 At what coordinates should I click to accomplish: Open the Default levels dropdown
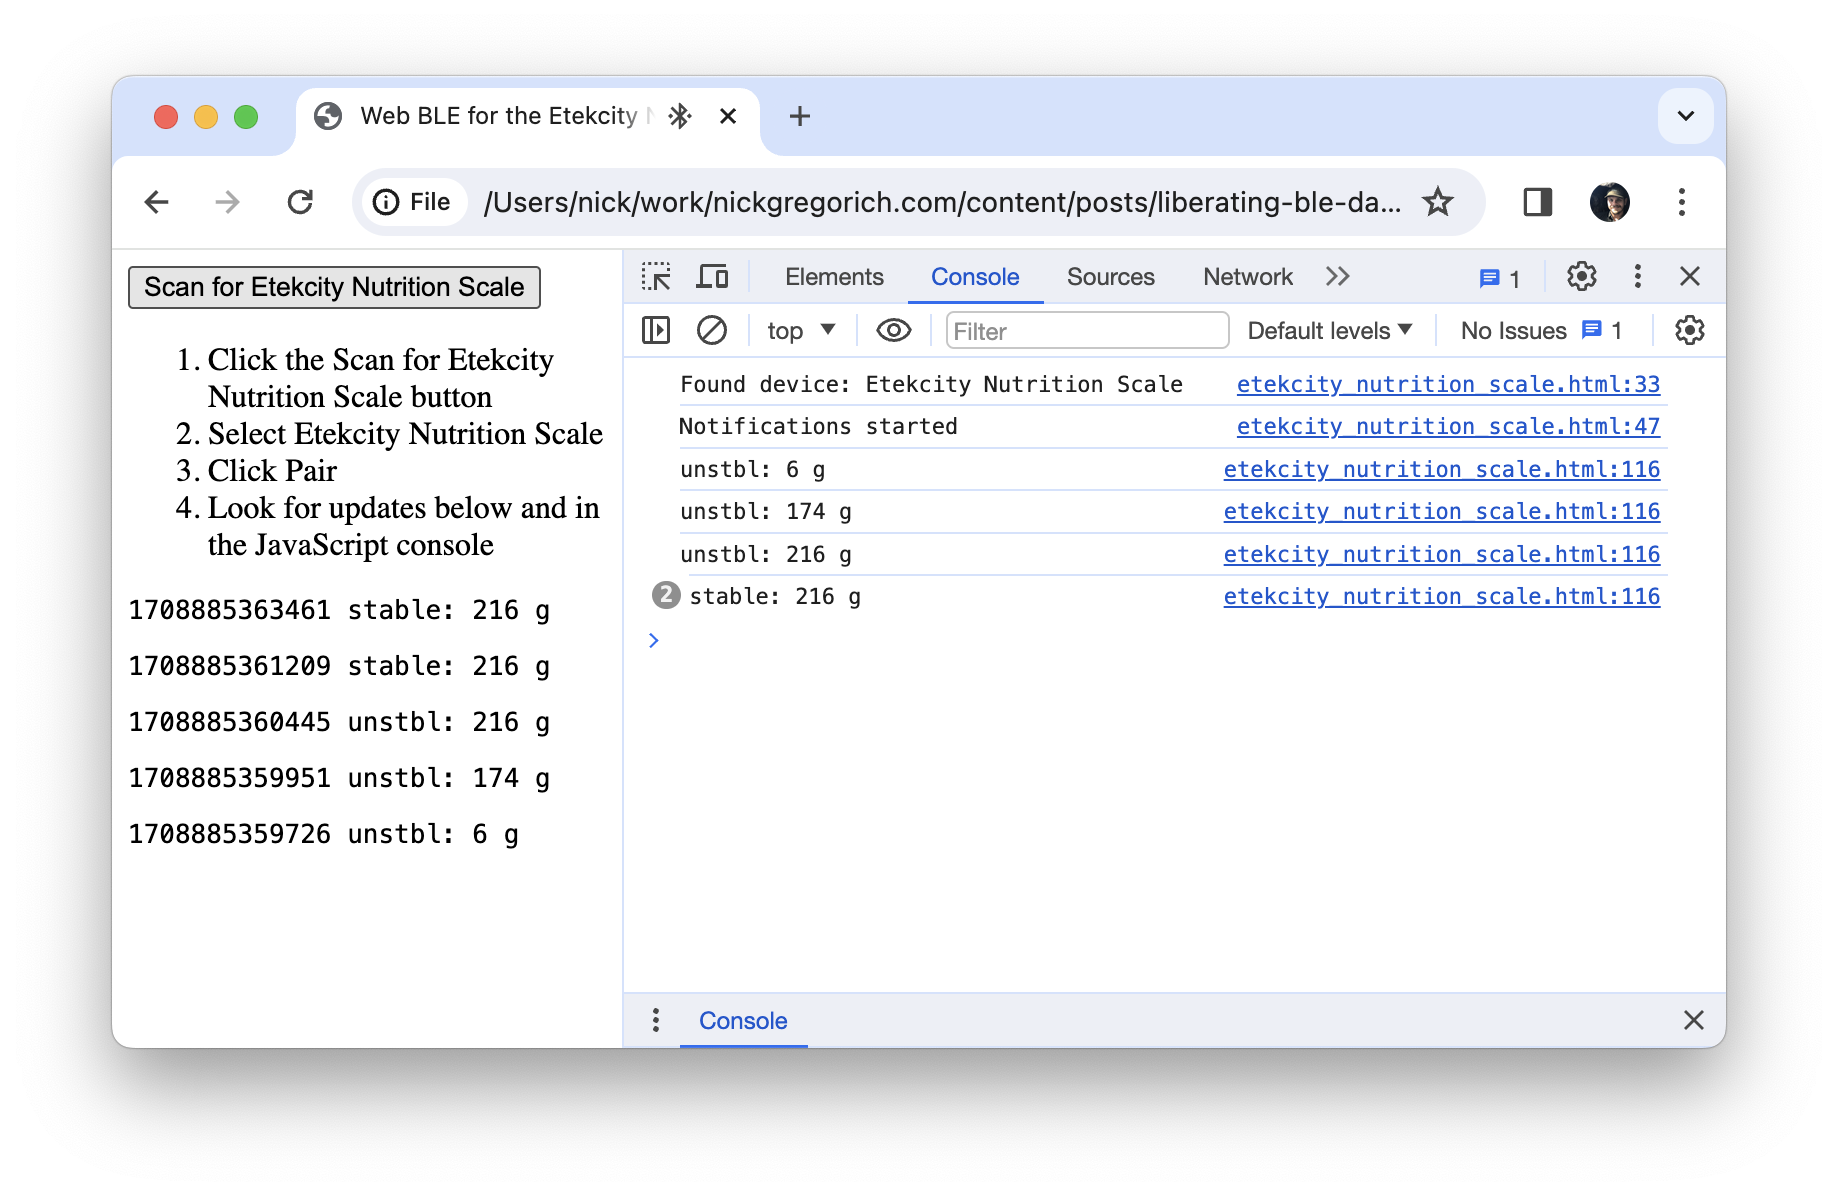tap(1329, 331)
